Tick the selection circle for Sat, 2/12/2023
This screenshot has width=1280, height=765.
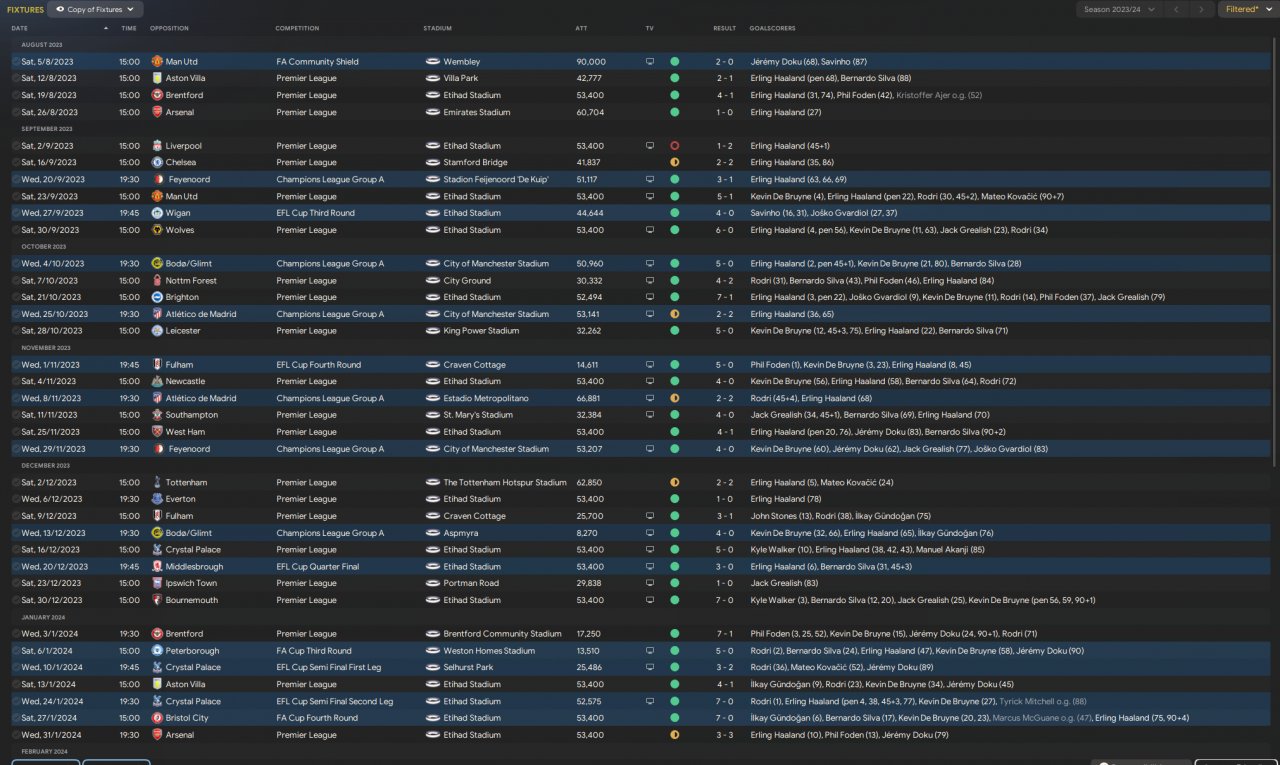click(16, 482)
